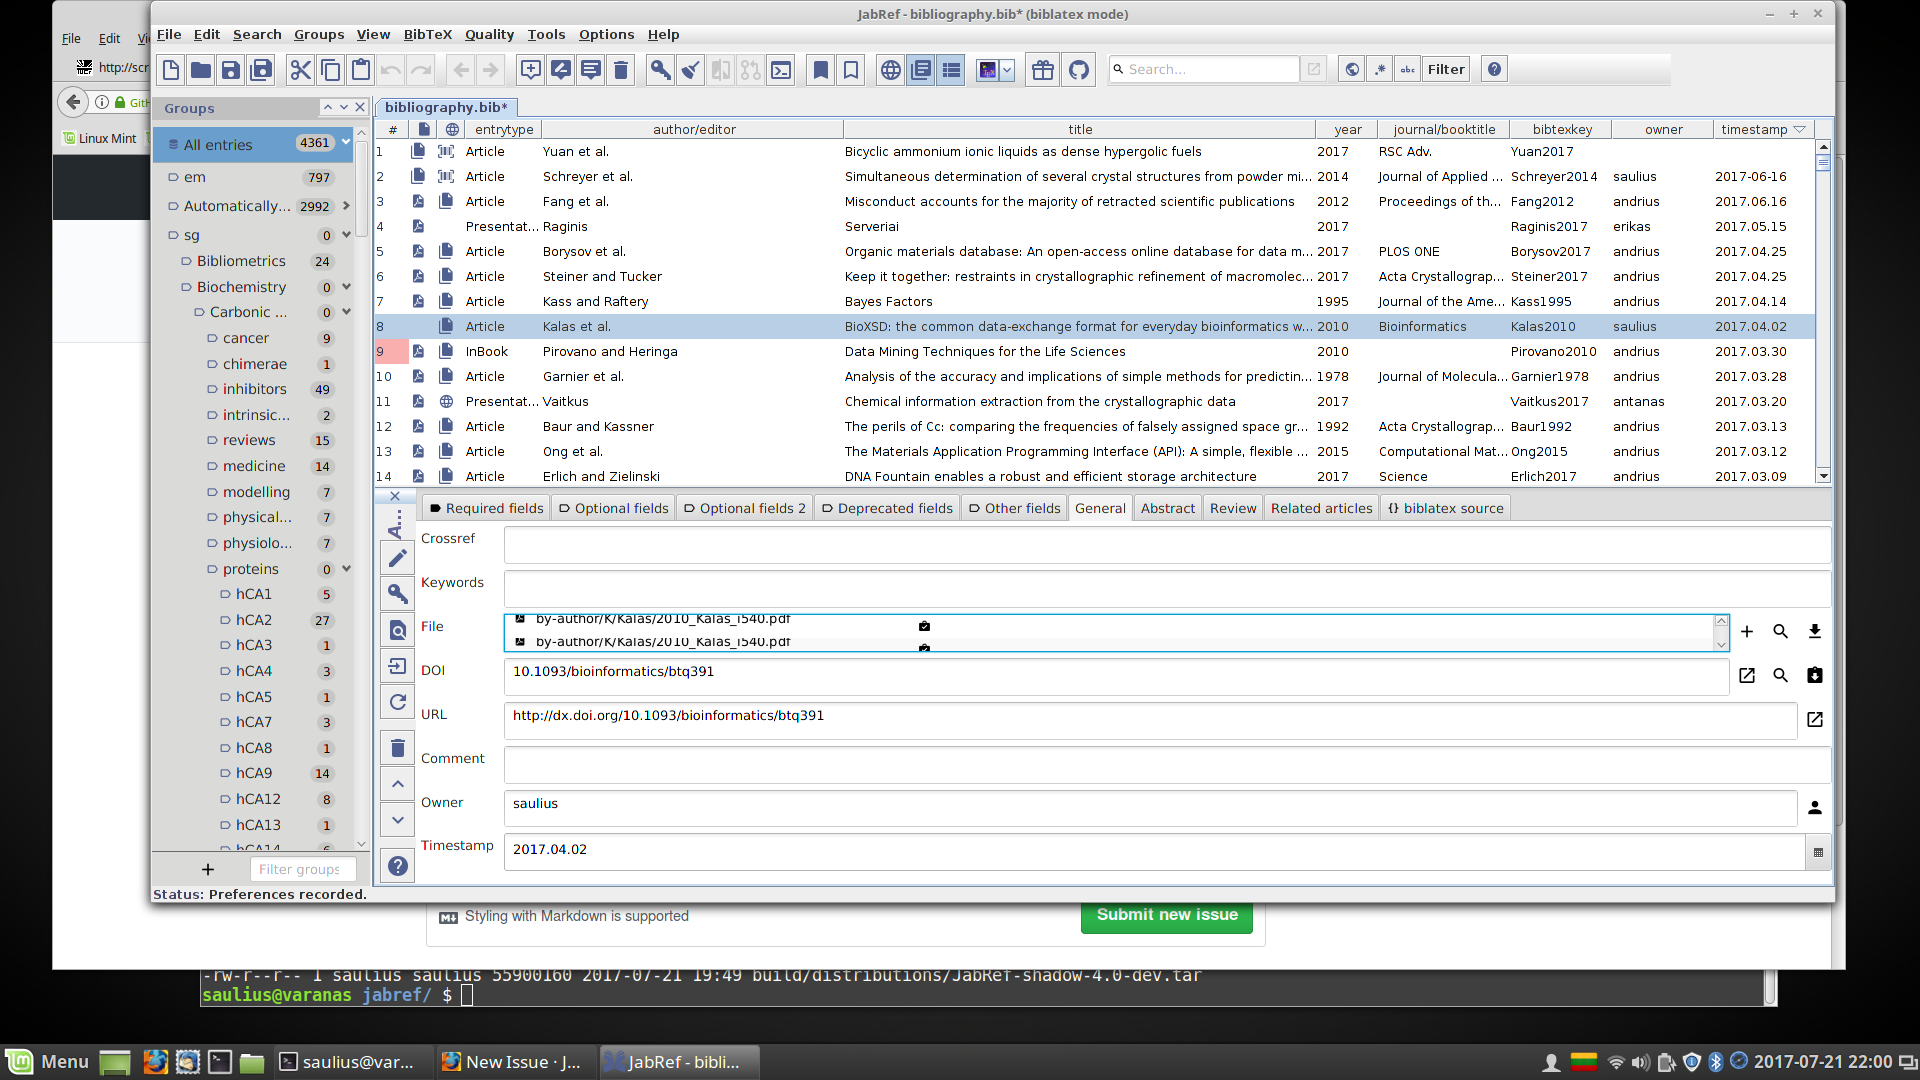Open the Options menu
The image size is (1920, 1080).
[x=606, y=34]
